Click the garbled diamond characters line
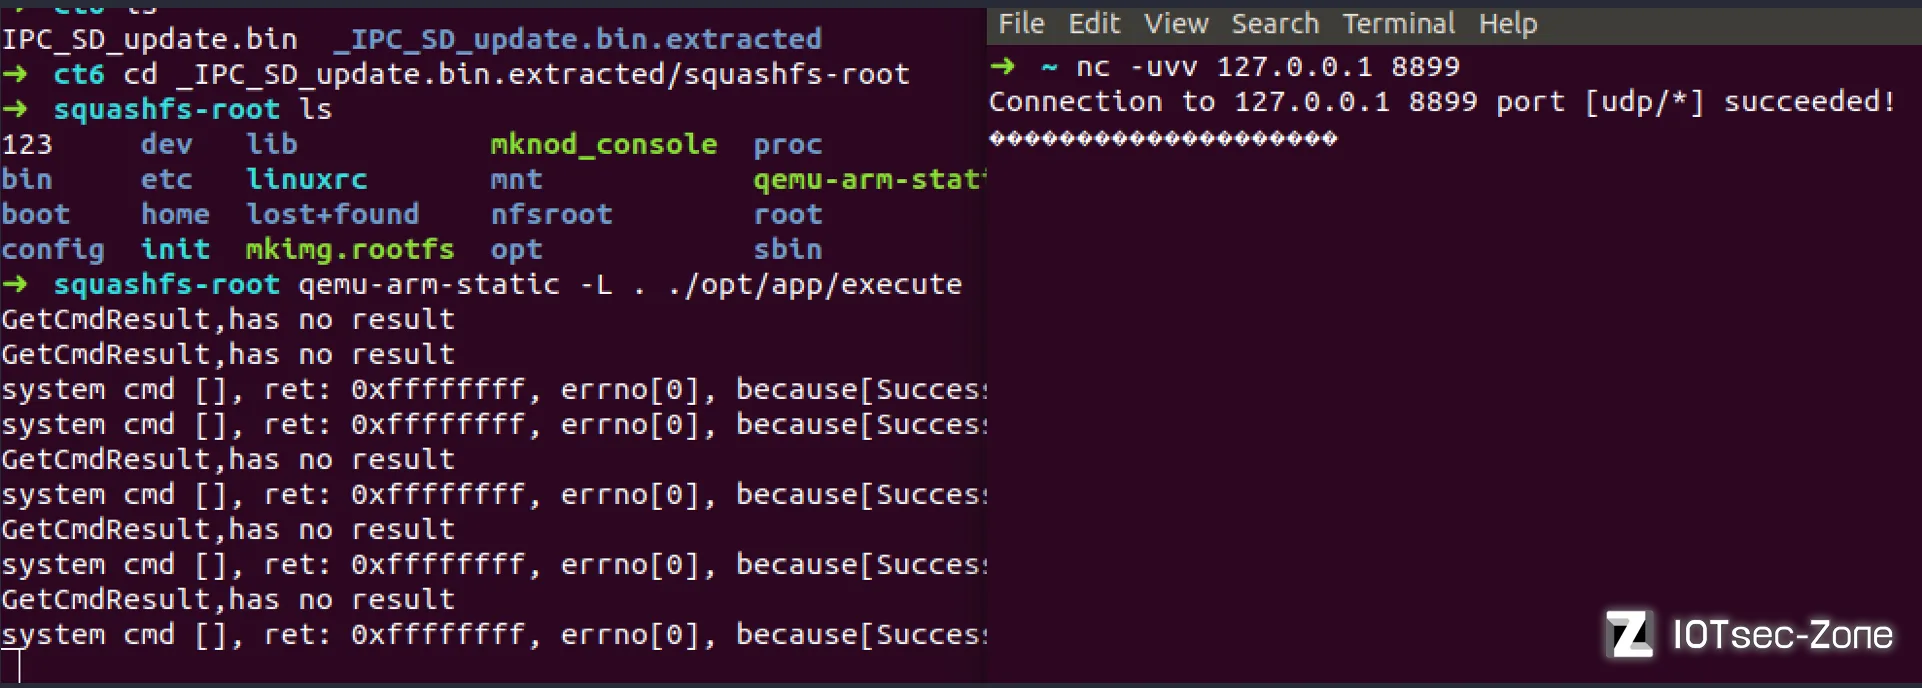 click(x=1163, y=138)
